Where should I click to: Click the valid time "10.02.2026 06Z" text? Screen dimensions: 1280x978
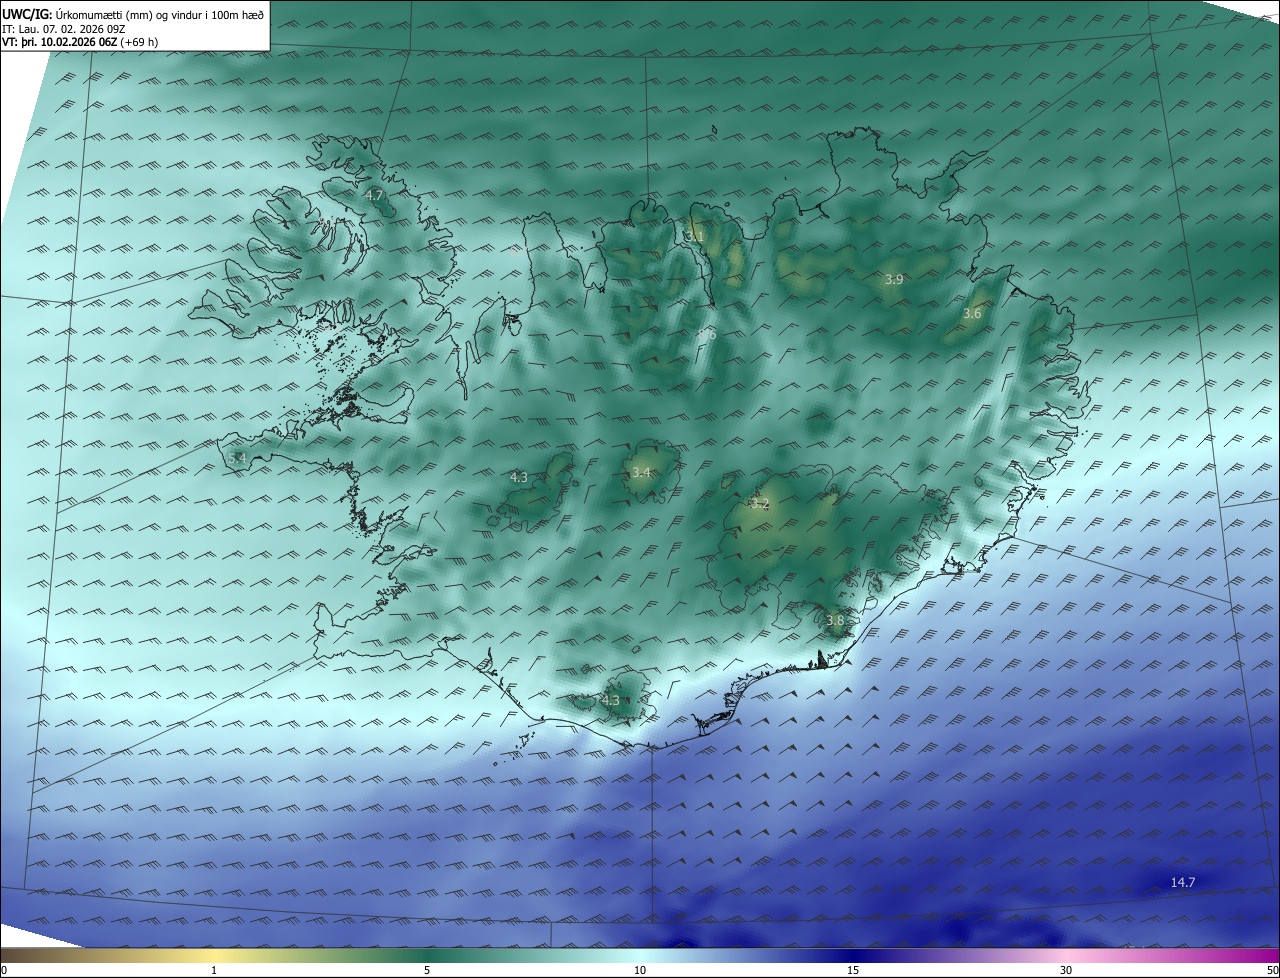pyautogui.click(x=79, y=42)
